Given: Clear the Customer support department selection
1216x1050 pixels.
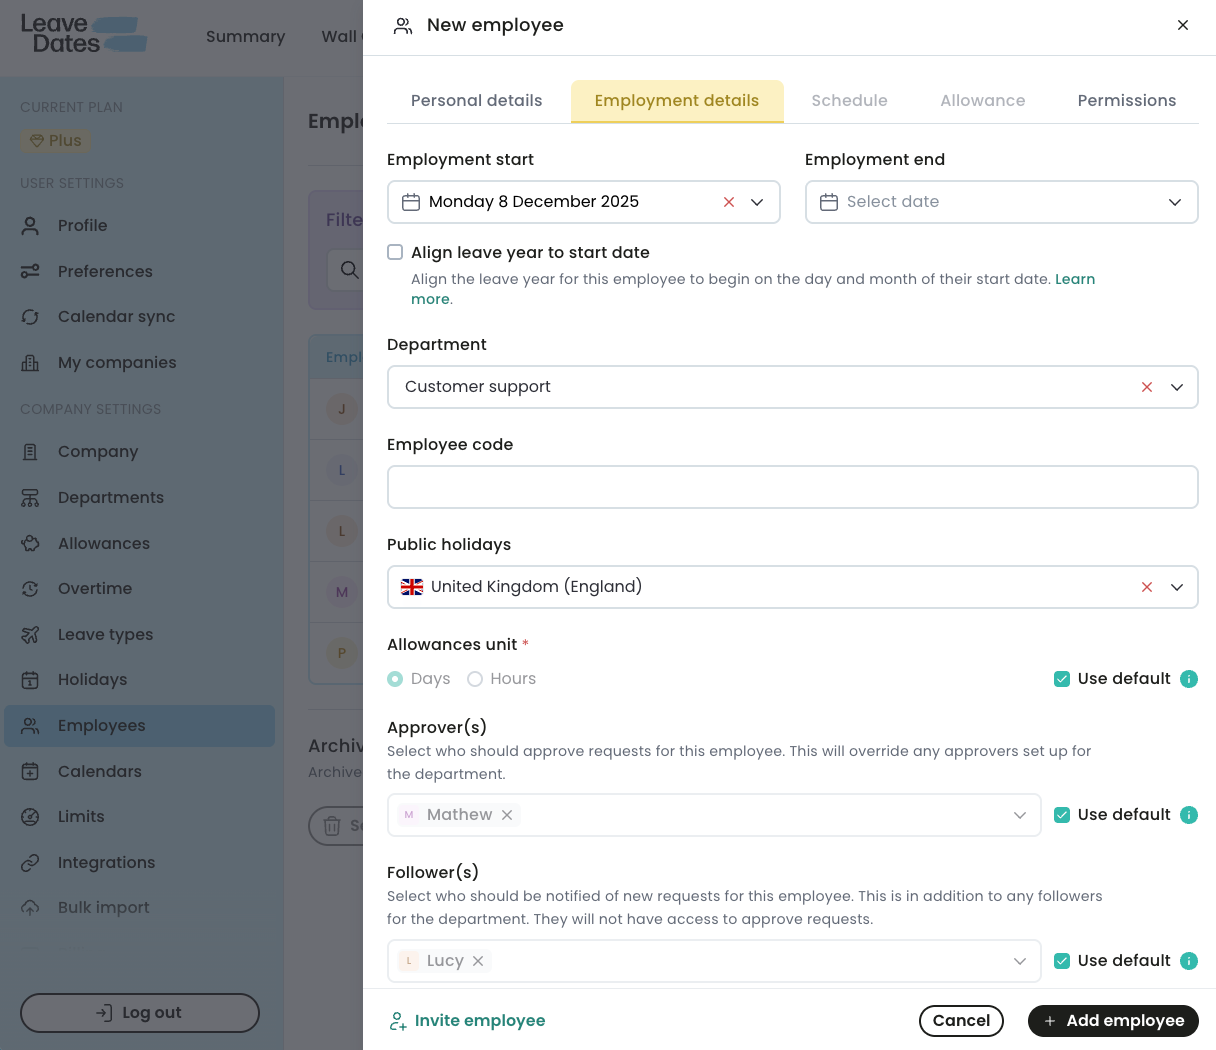Looking at the screenshot, I should coord(1147,387).
